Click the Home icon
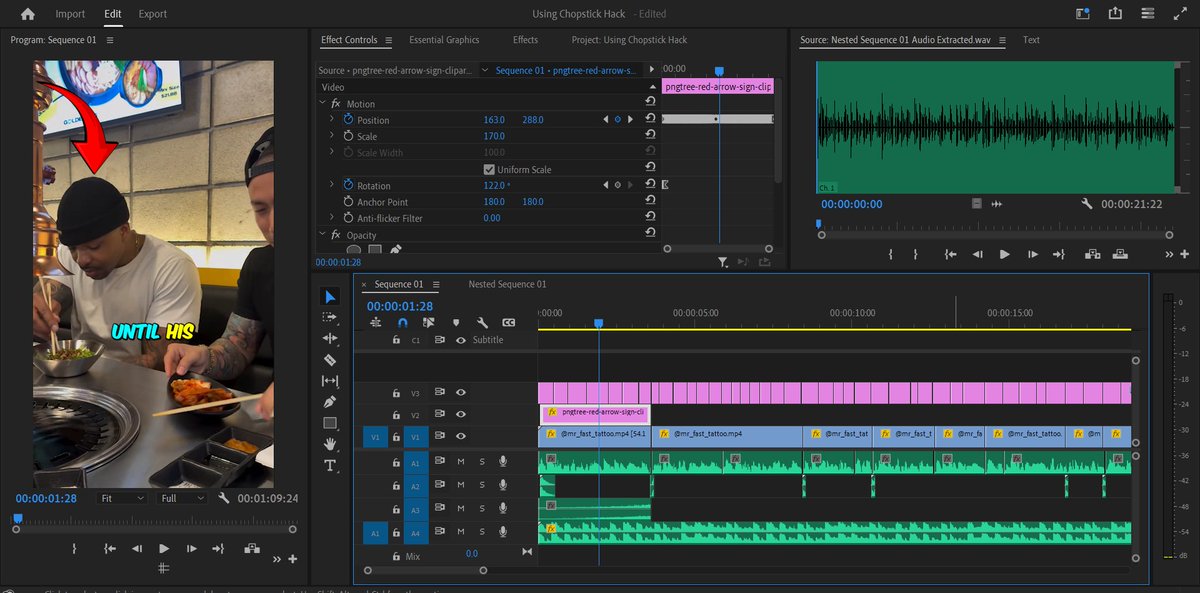The width and height of the screenshot is (1200, 593). coord(27,14)
